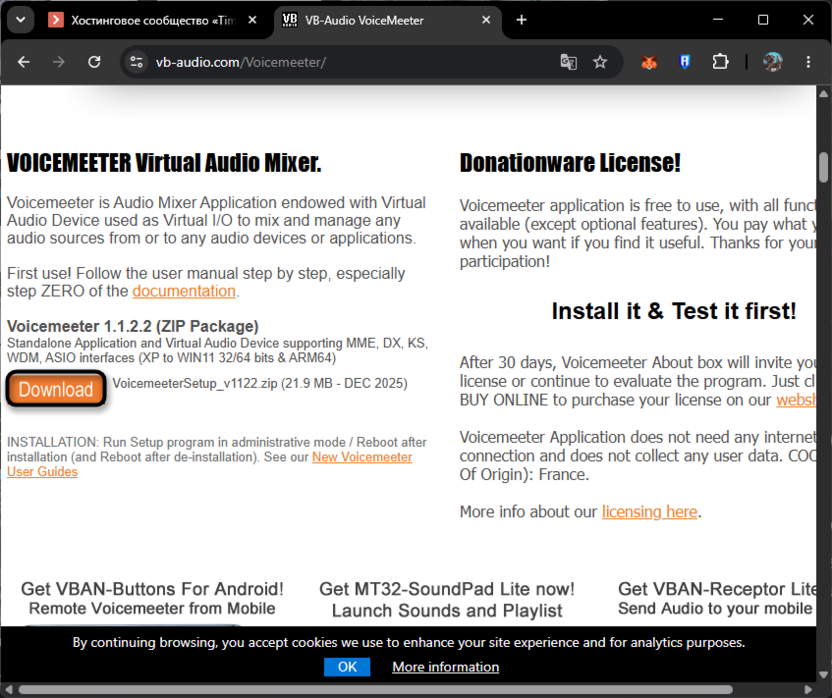The image size is (832, 698).
Task: Download the Voicemeeter ZIP package
Action: (x=56, y=389)
